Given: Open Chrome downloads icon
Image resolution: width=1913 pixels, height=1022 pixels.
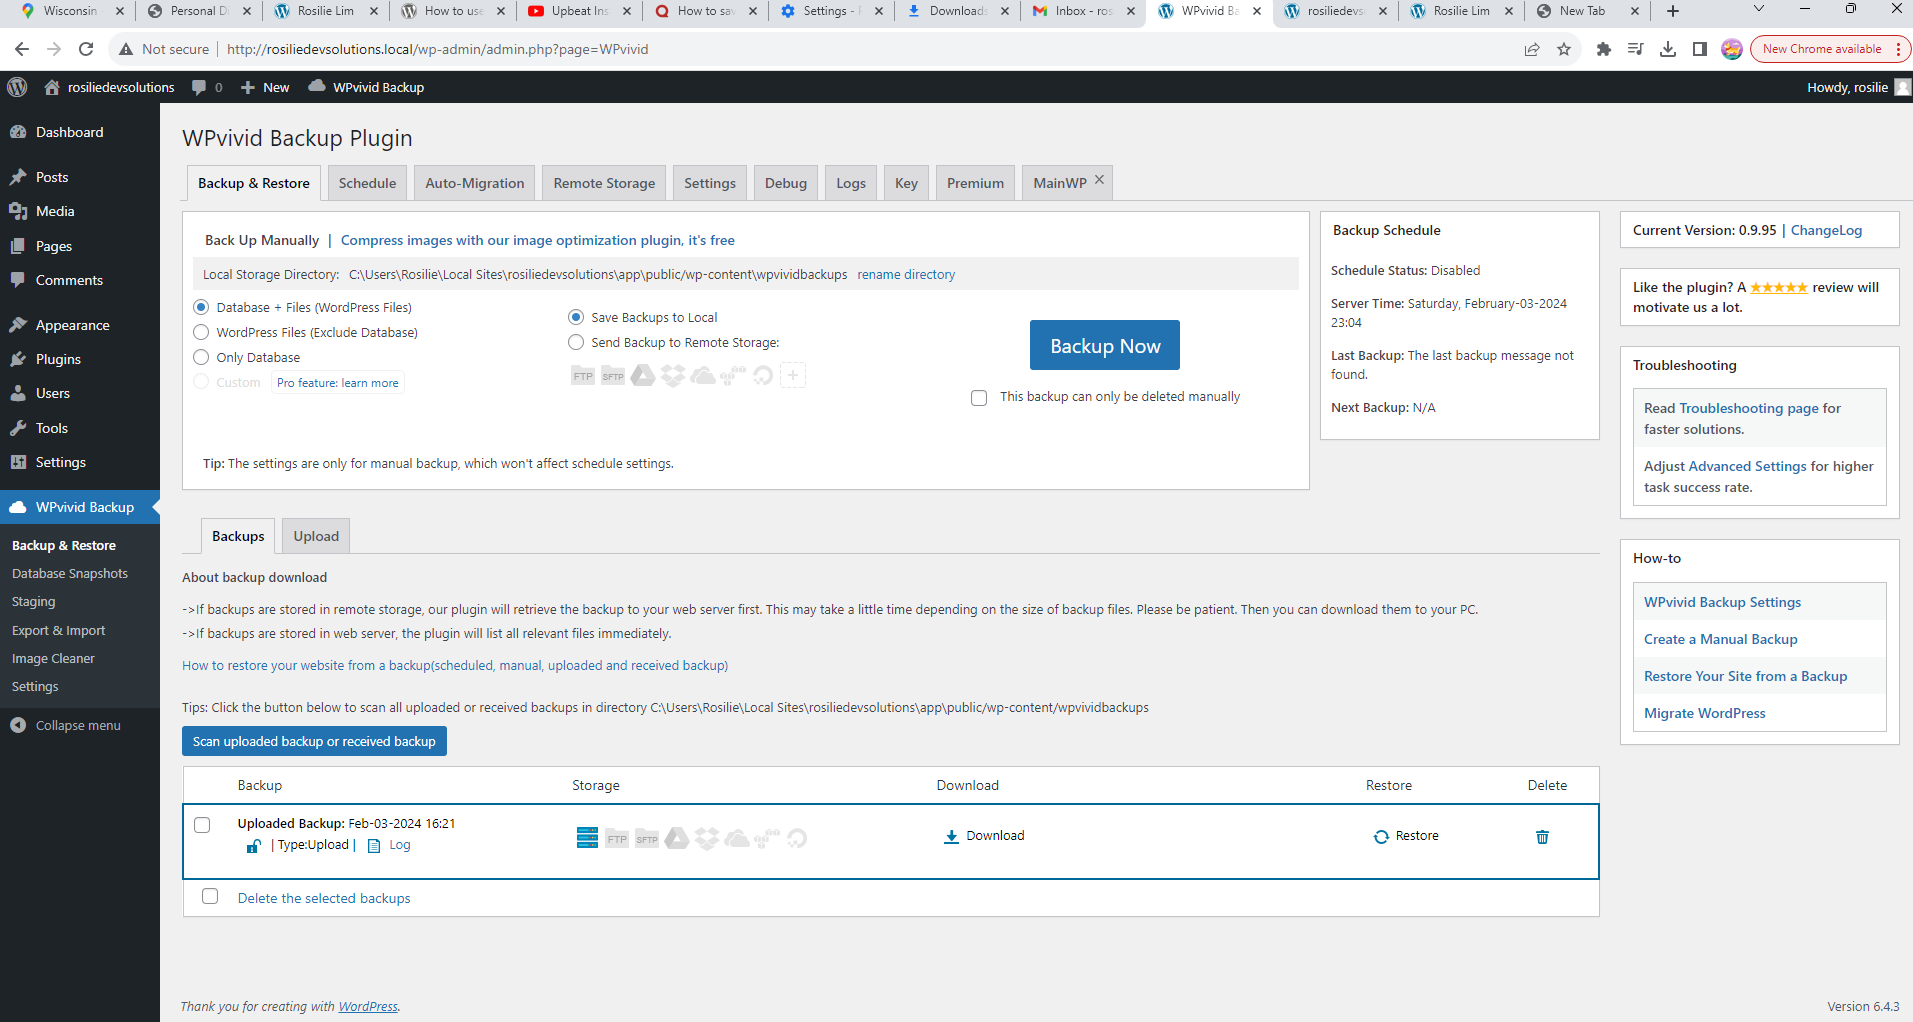Looking at the screenshot, I should point(1668,49).
